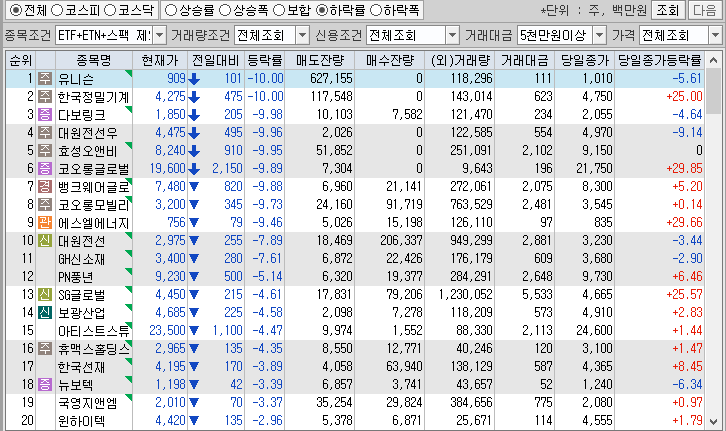Click the 신 badge icon beside 보광산업
Image resolution: width=726 pixels, height=431 pixels.
click(45, 312)
